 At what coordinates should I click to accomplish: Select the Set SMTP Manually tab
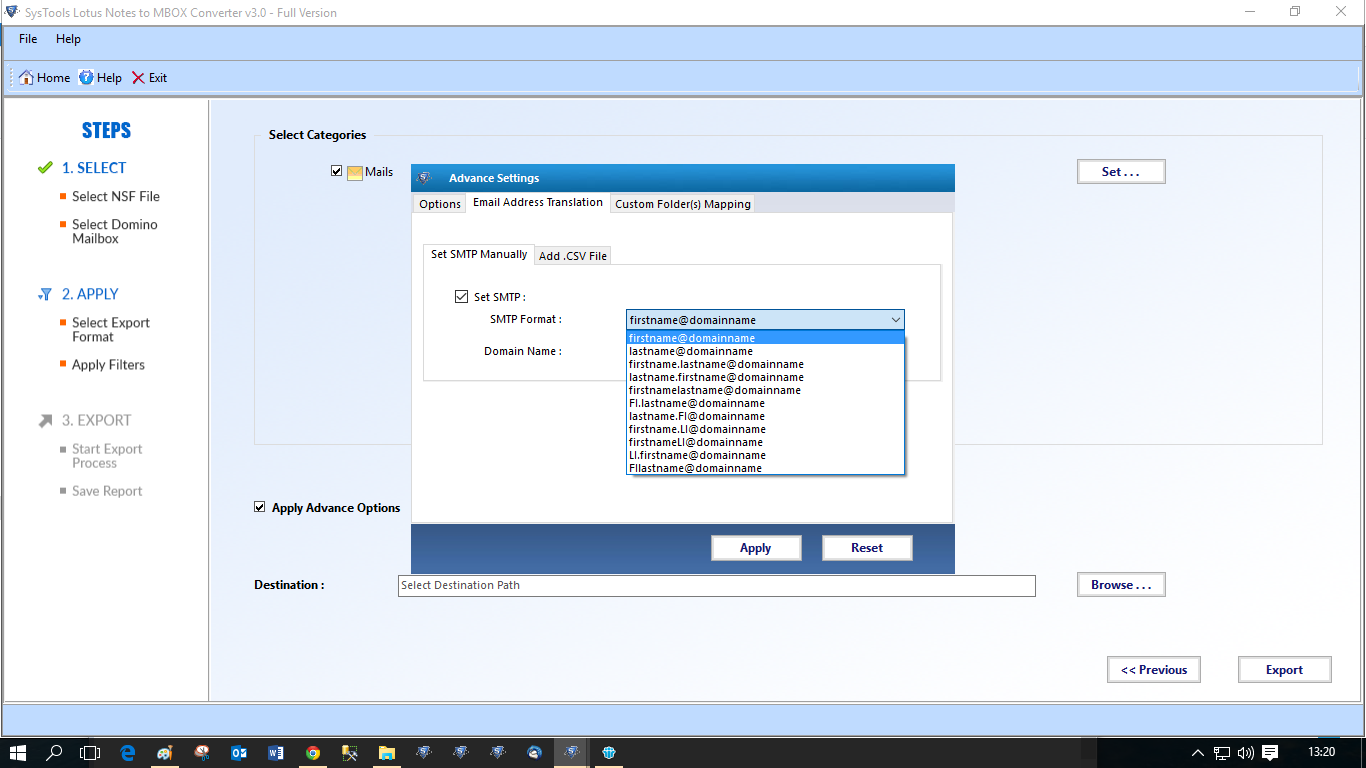point(479,254)
